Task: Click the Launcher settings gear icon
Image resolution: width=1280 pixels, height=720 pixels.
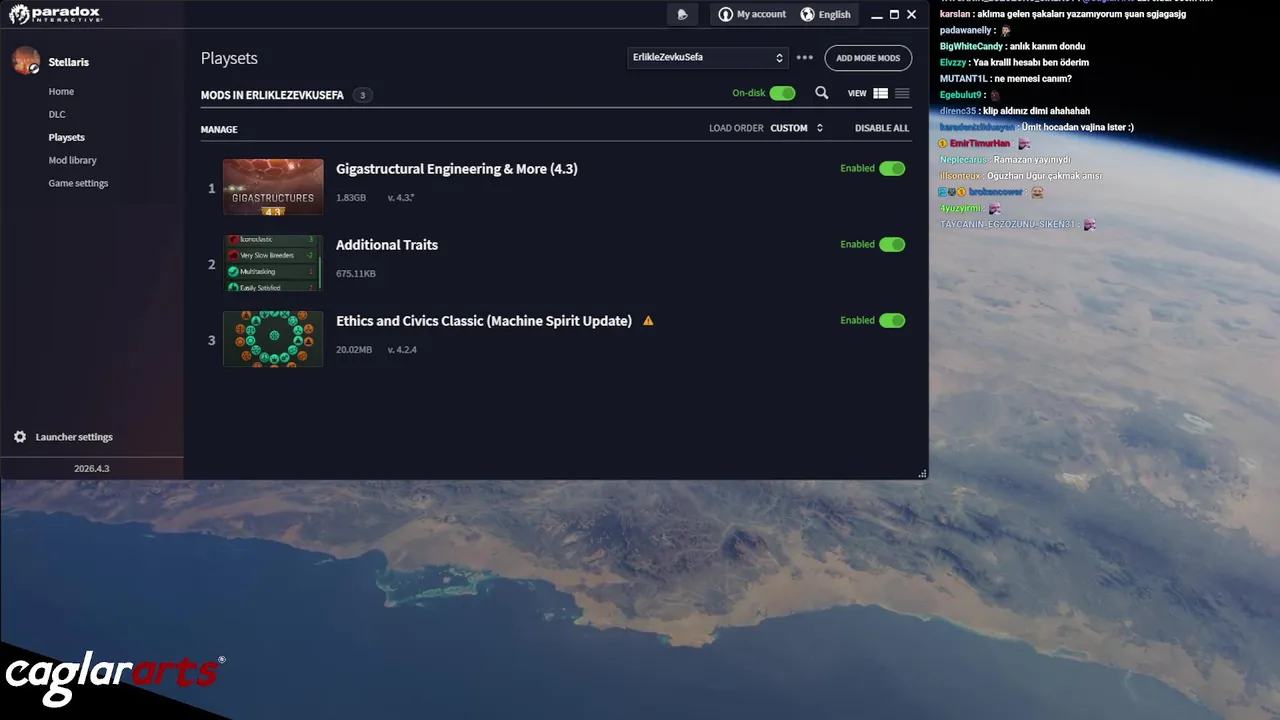Action: click(20, 437)
